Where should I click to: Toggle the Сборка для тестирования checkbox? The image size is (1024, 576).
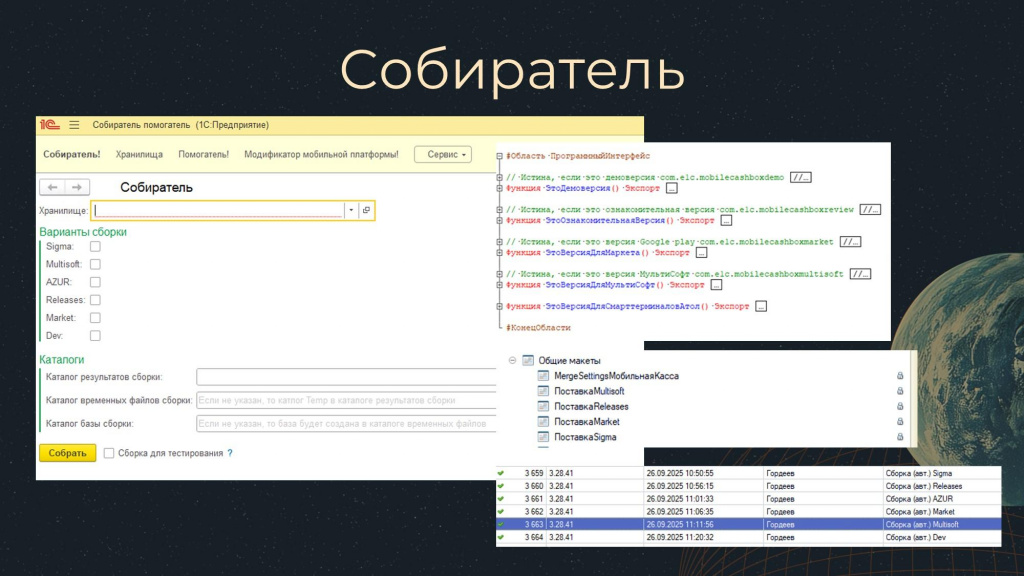[x=109, y=453]
